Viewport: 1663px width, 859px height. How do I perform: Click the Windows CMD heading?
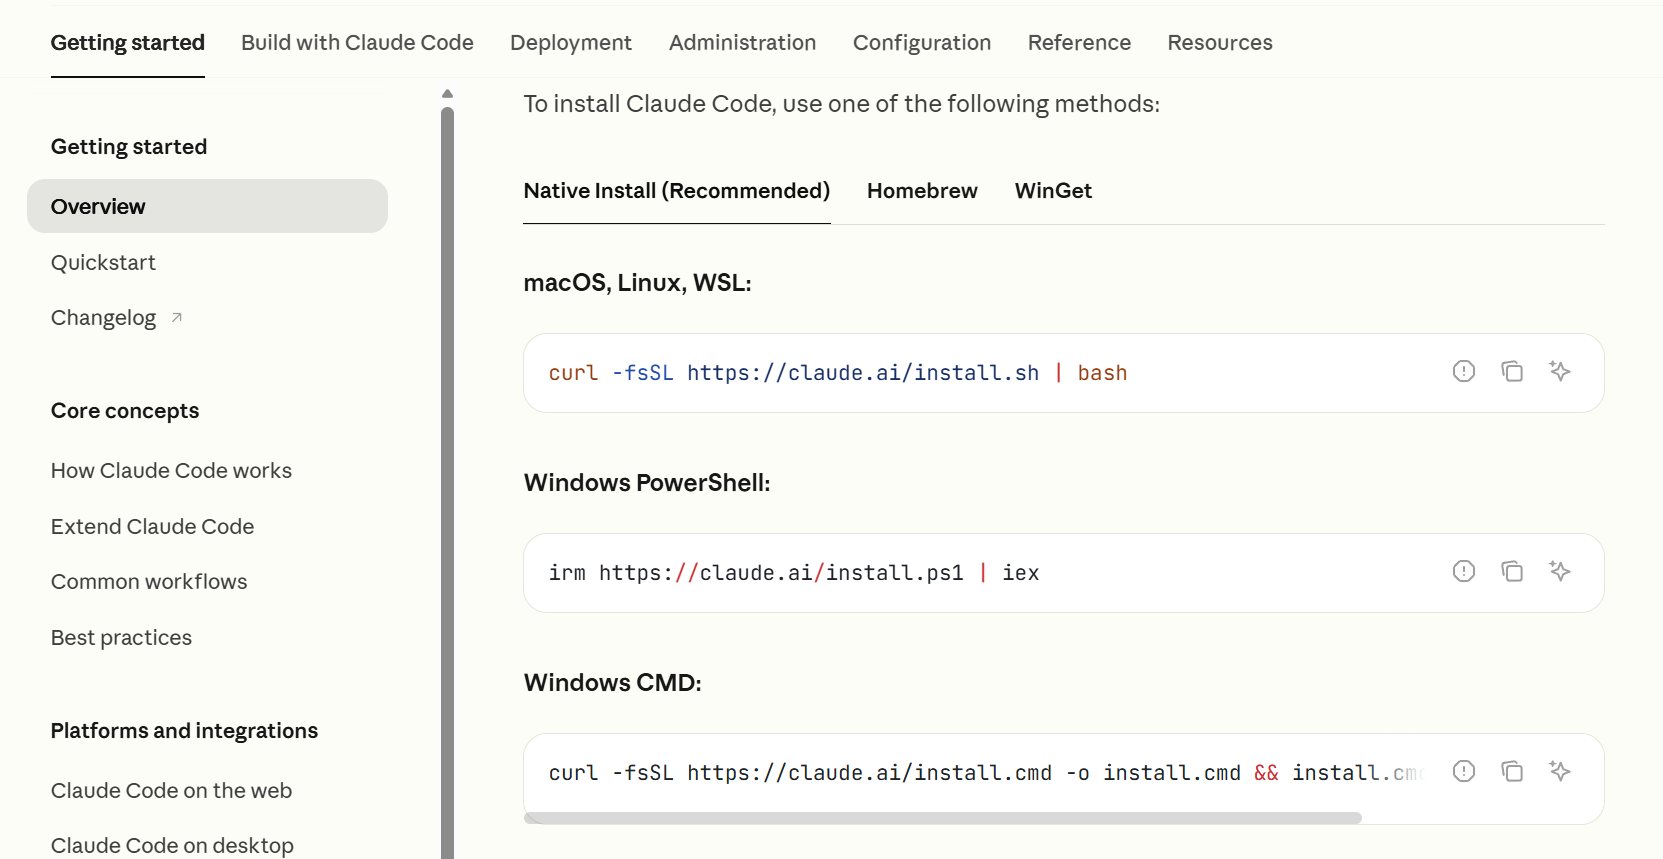613,683
